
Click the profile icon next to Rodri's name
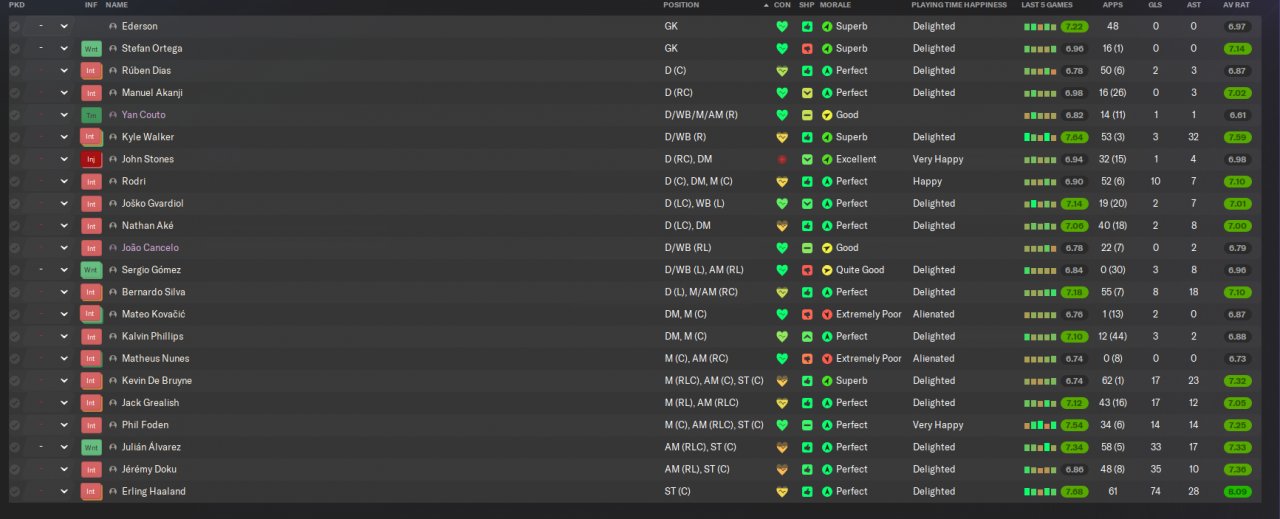pyautogui.click(x=113, y=181)
